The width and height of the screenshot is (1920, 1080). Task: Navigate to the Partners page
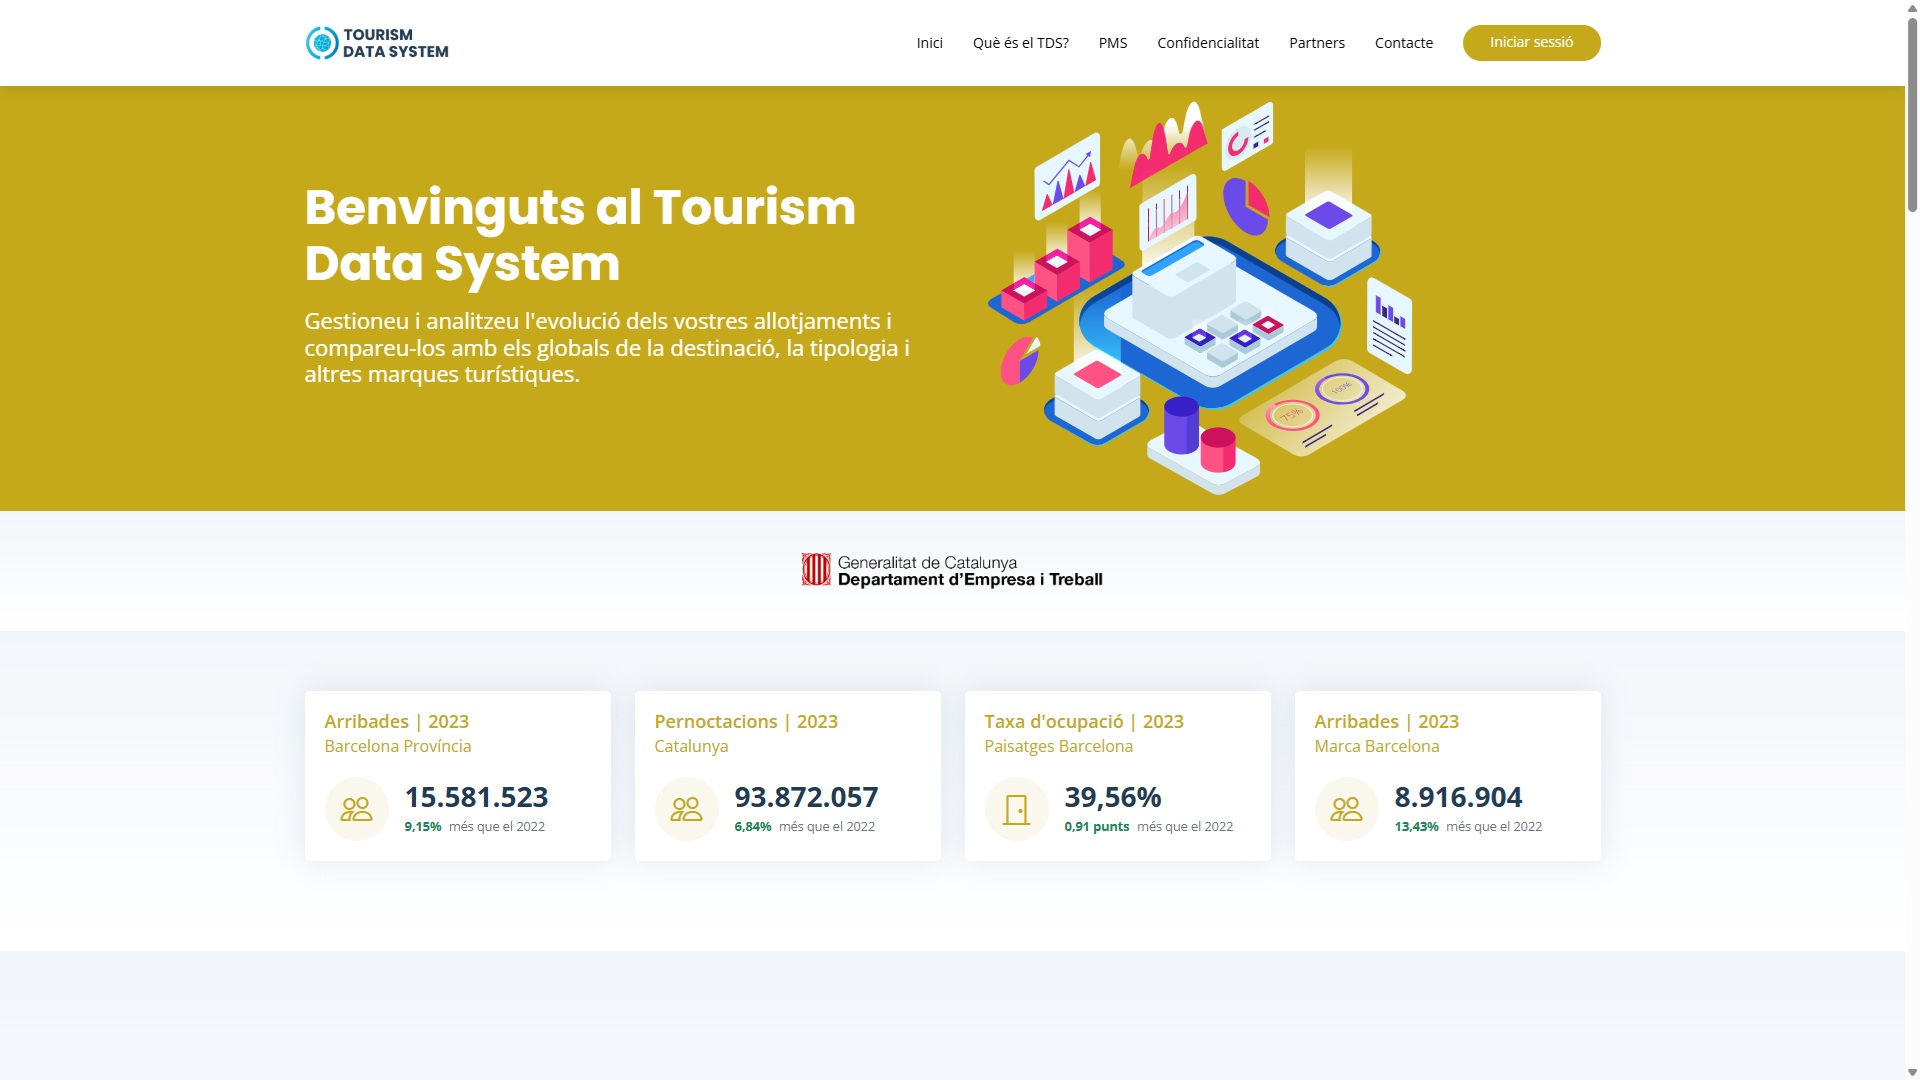coord(1316,43)
